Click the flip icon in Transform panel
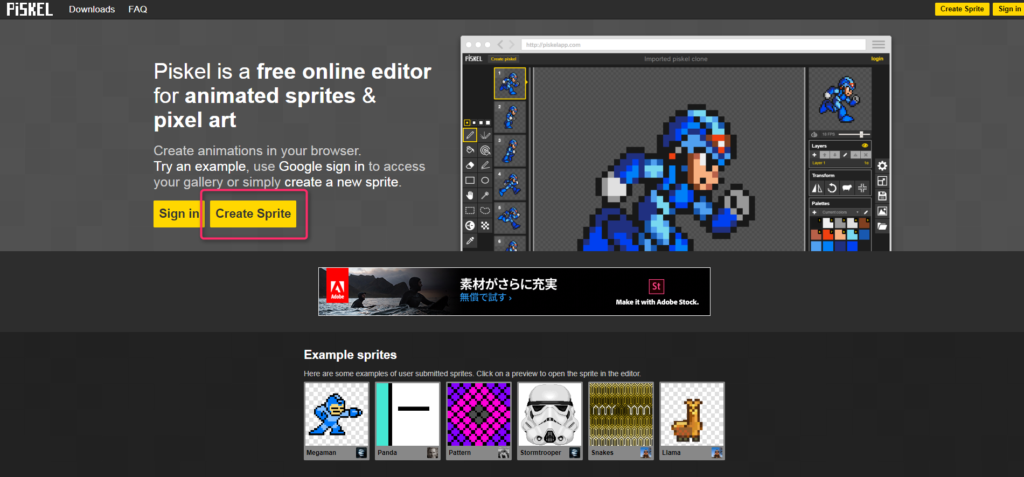The height and width of the screenshot is (477, 1024). [x=817, y=188]
